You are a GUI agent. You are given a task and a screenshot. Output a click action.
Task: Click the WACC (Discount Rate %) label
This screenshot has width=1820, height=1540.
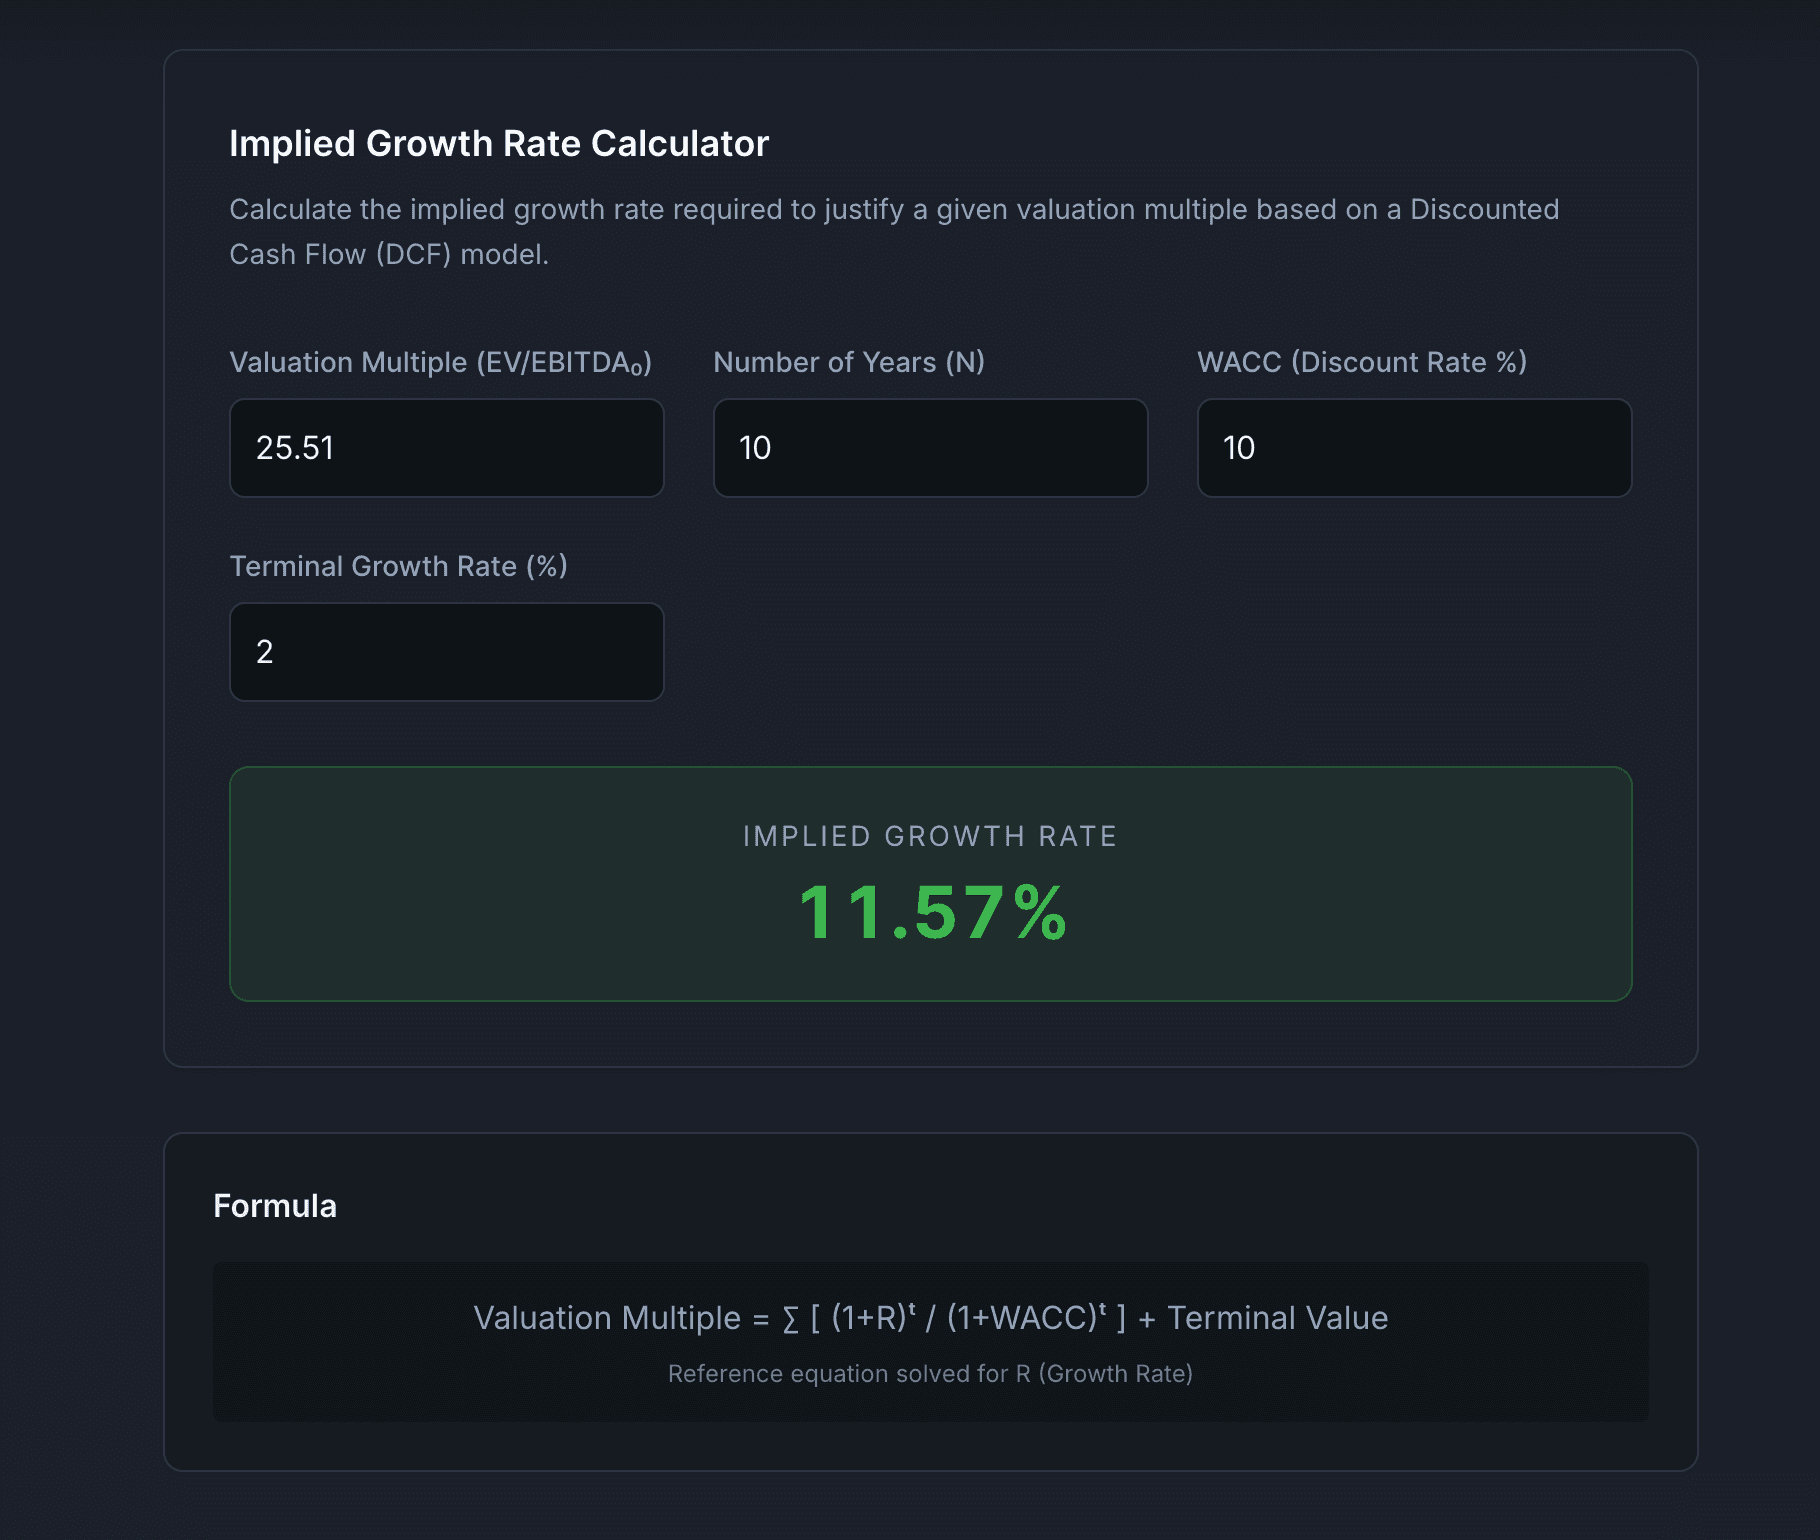point(1364,362)
